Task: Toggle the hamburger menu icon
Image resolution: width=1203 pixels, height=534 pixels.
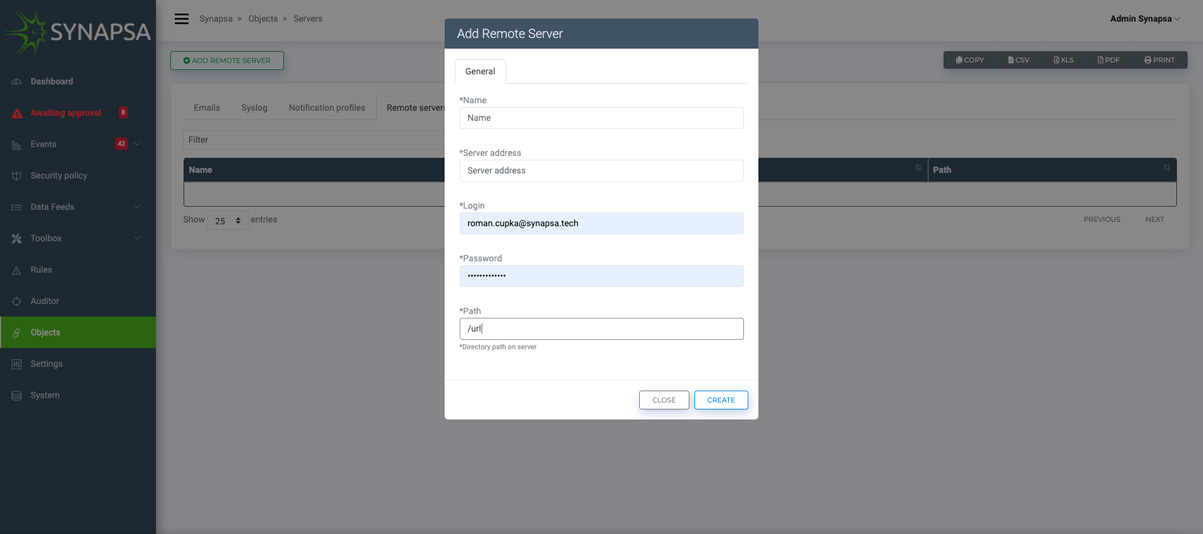Action: pos(181,19)
